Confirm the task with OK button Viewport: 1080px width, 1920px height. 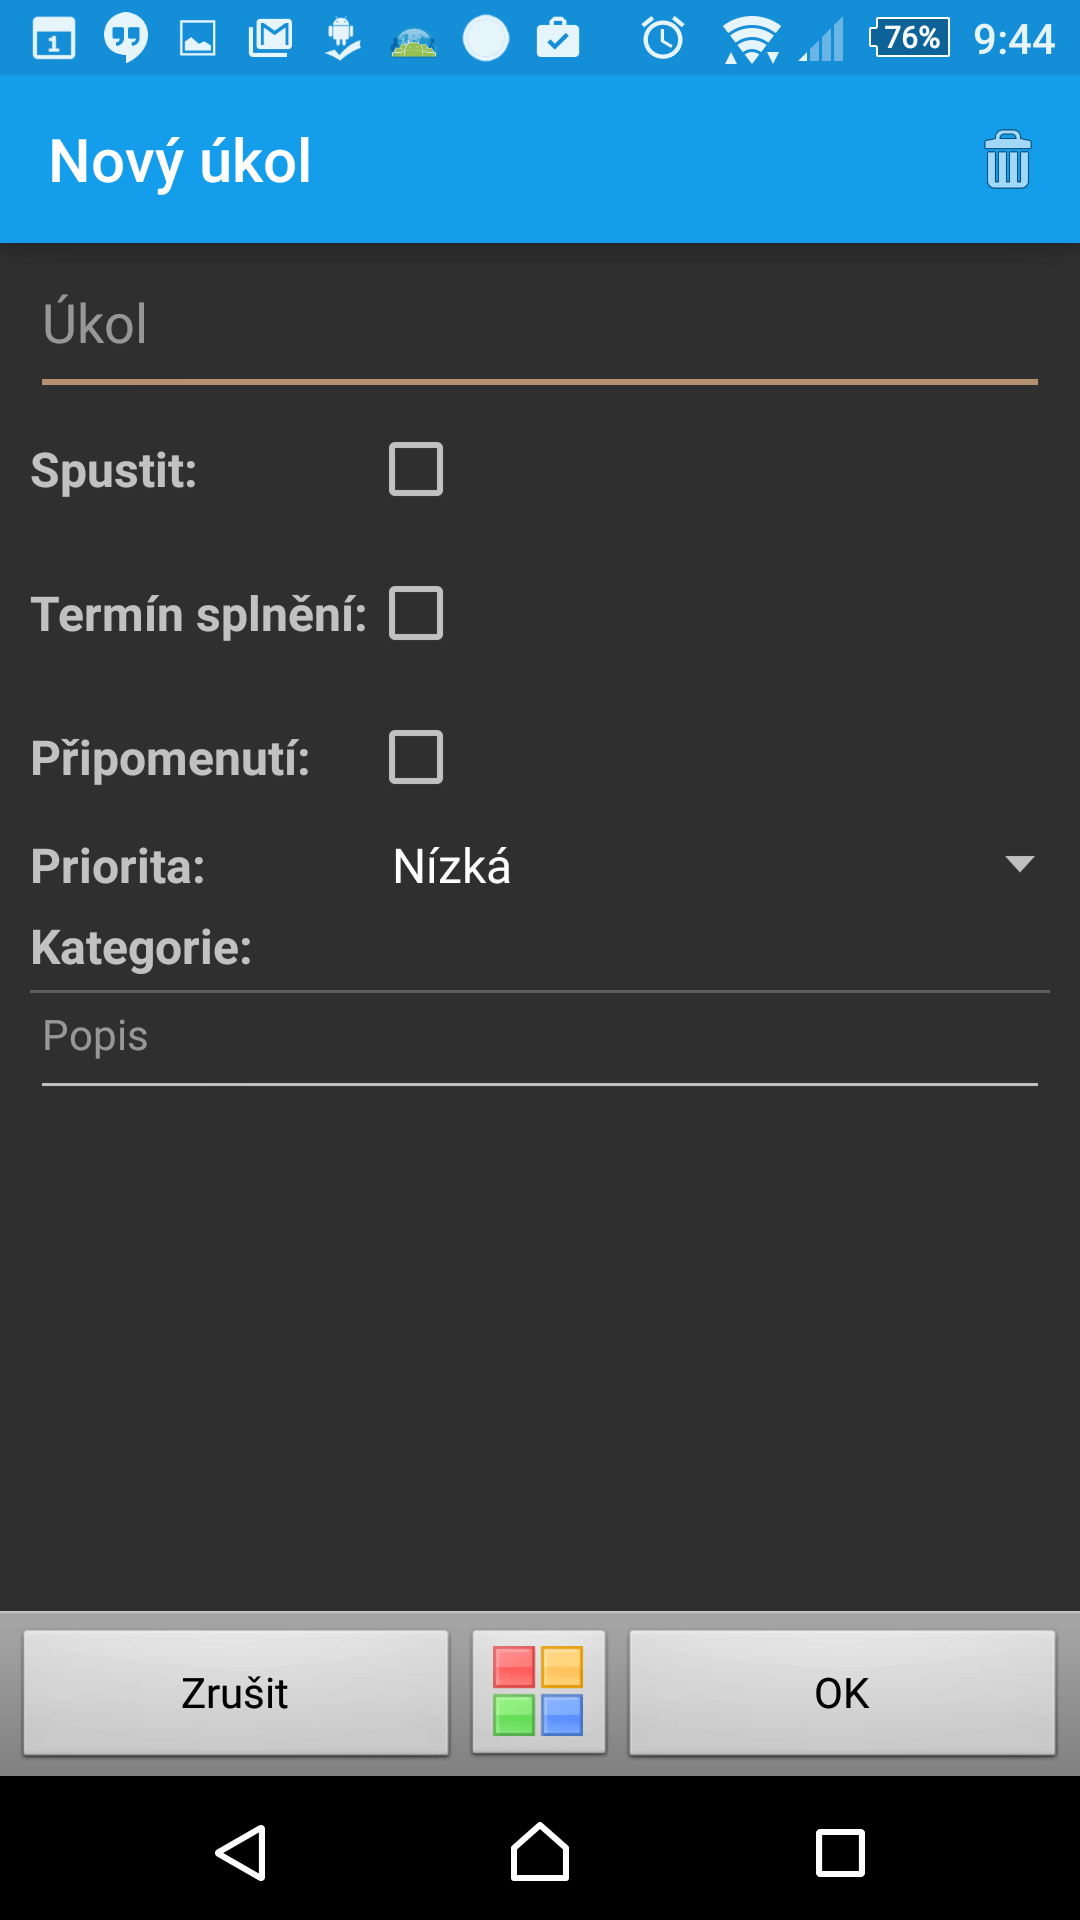[842, 1692]
